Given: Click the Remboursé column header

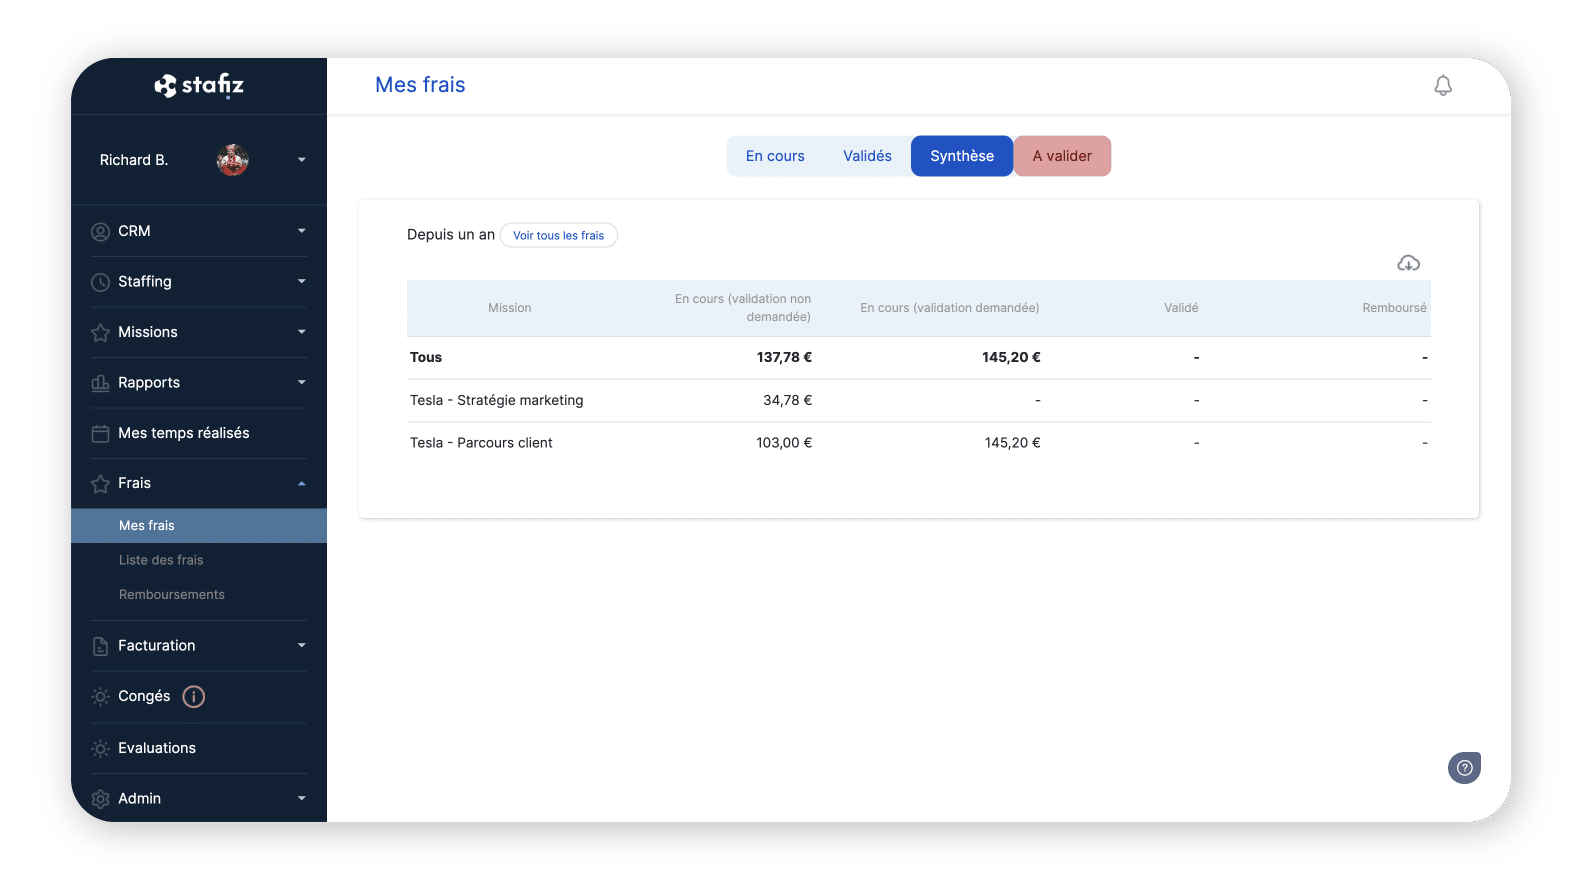Looking at the screenshot, I should point(1394,308).
